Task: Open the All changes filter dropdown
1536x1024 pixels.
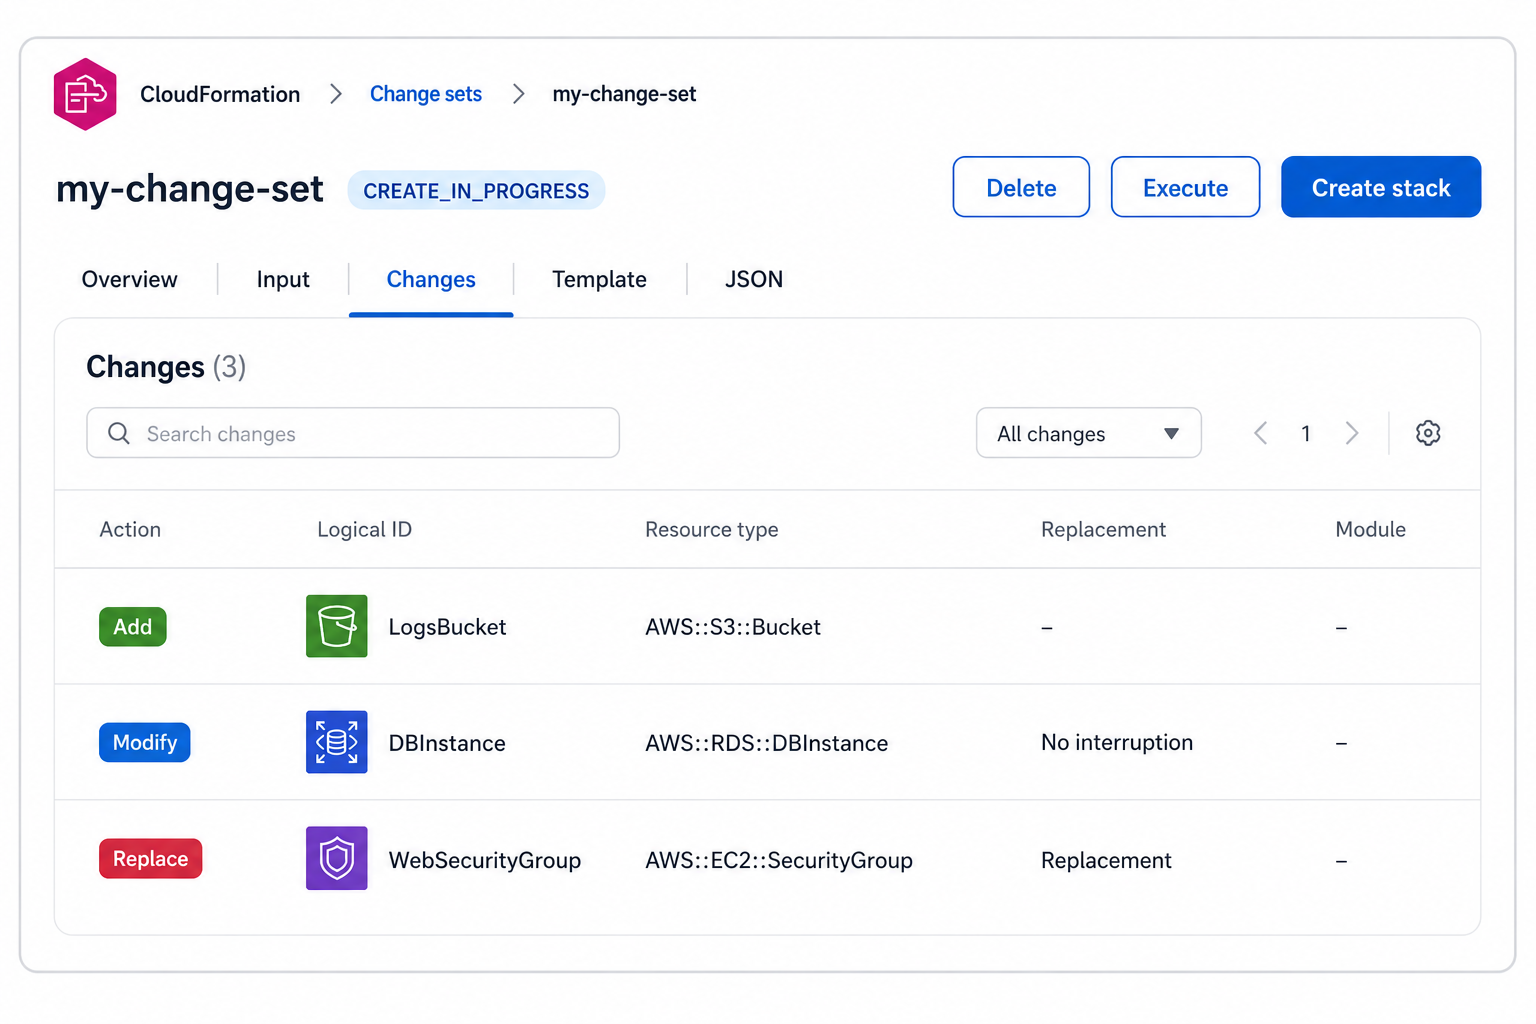Action: [x=1088, y=433]
